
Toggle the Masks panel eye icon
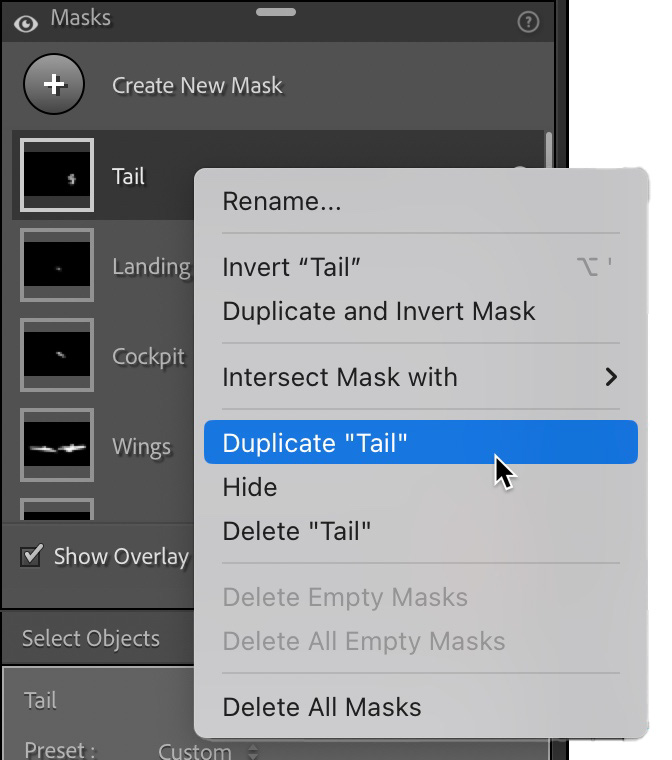pos(26,21)
